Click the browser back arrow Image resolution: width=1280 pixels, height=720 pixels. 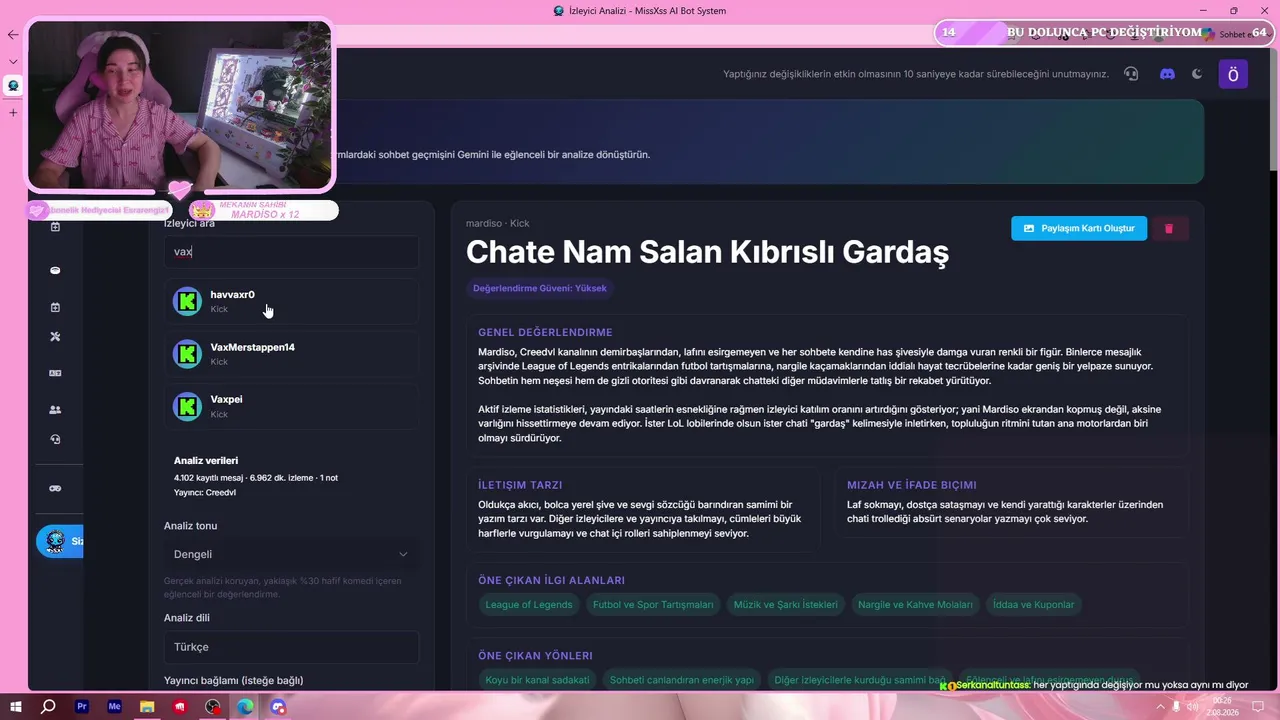tap(13, 35)
